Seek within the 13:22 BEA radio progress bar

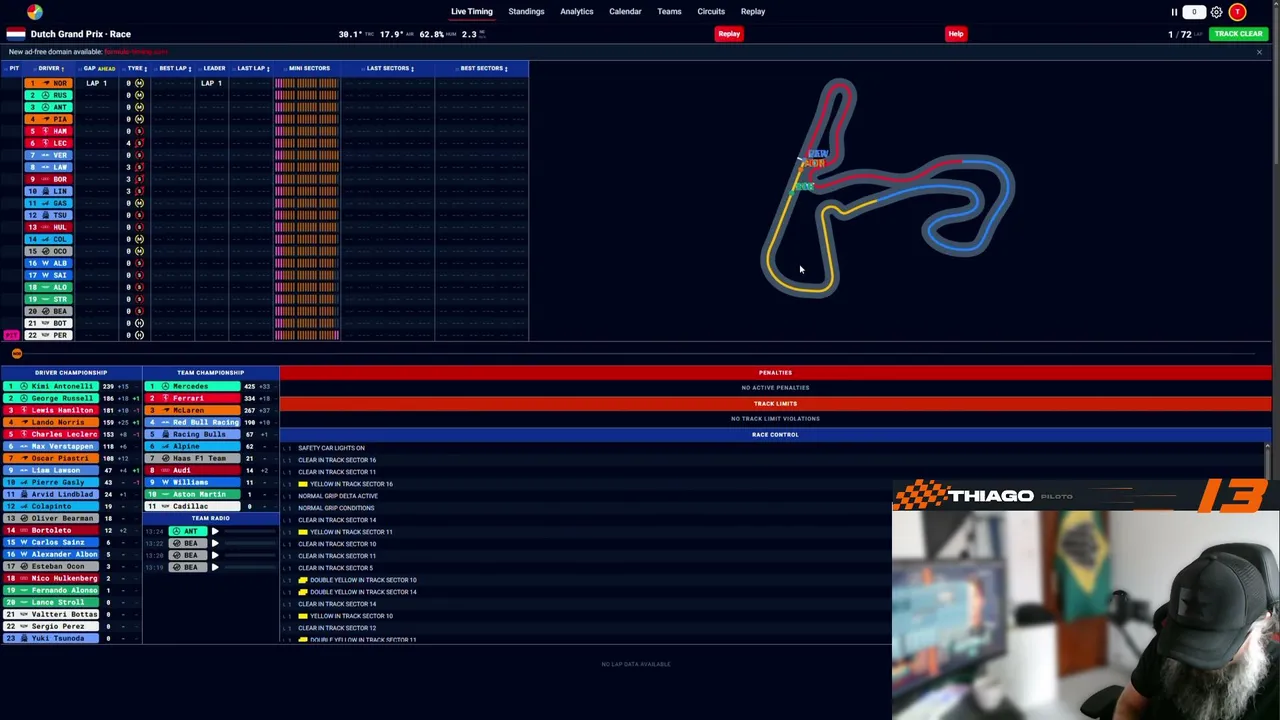[x=249, y=543]
